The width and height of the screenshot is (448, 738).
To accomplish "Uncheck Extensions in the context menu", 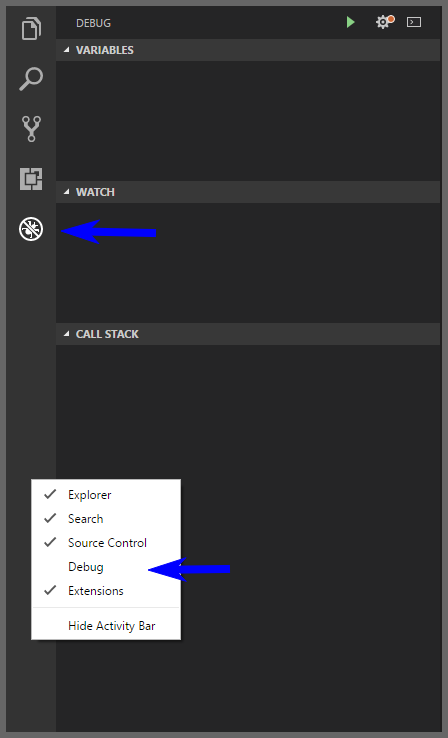I will tap(106, 591).
